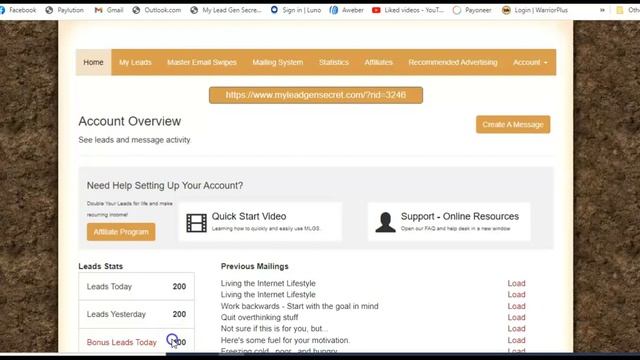The height and width of the screenshot is (360, 640).
Task: Show more bookmarks with chevron
Action: [602, 10]
